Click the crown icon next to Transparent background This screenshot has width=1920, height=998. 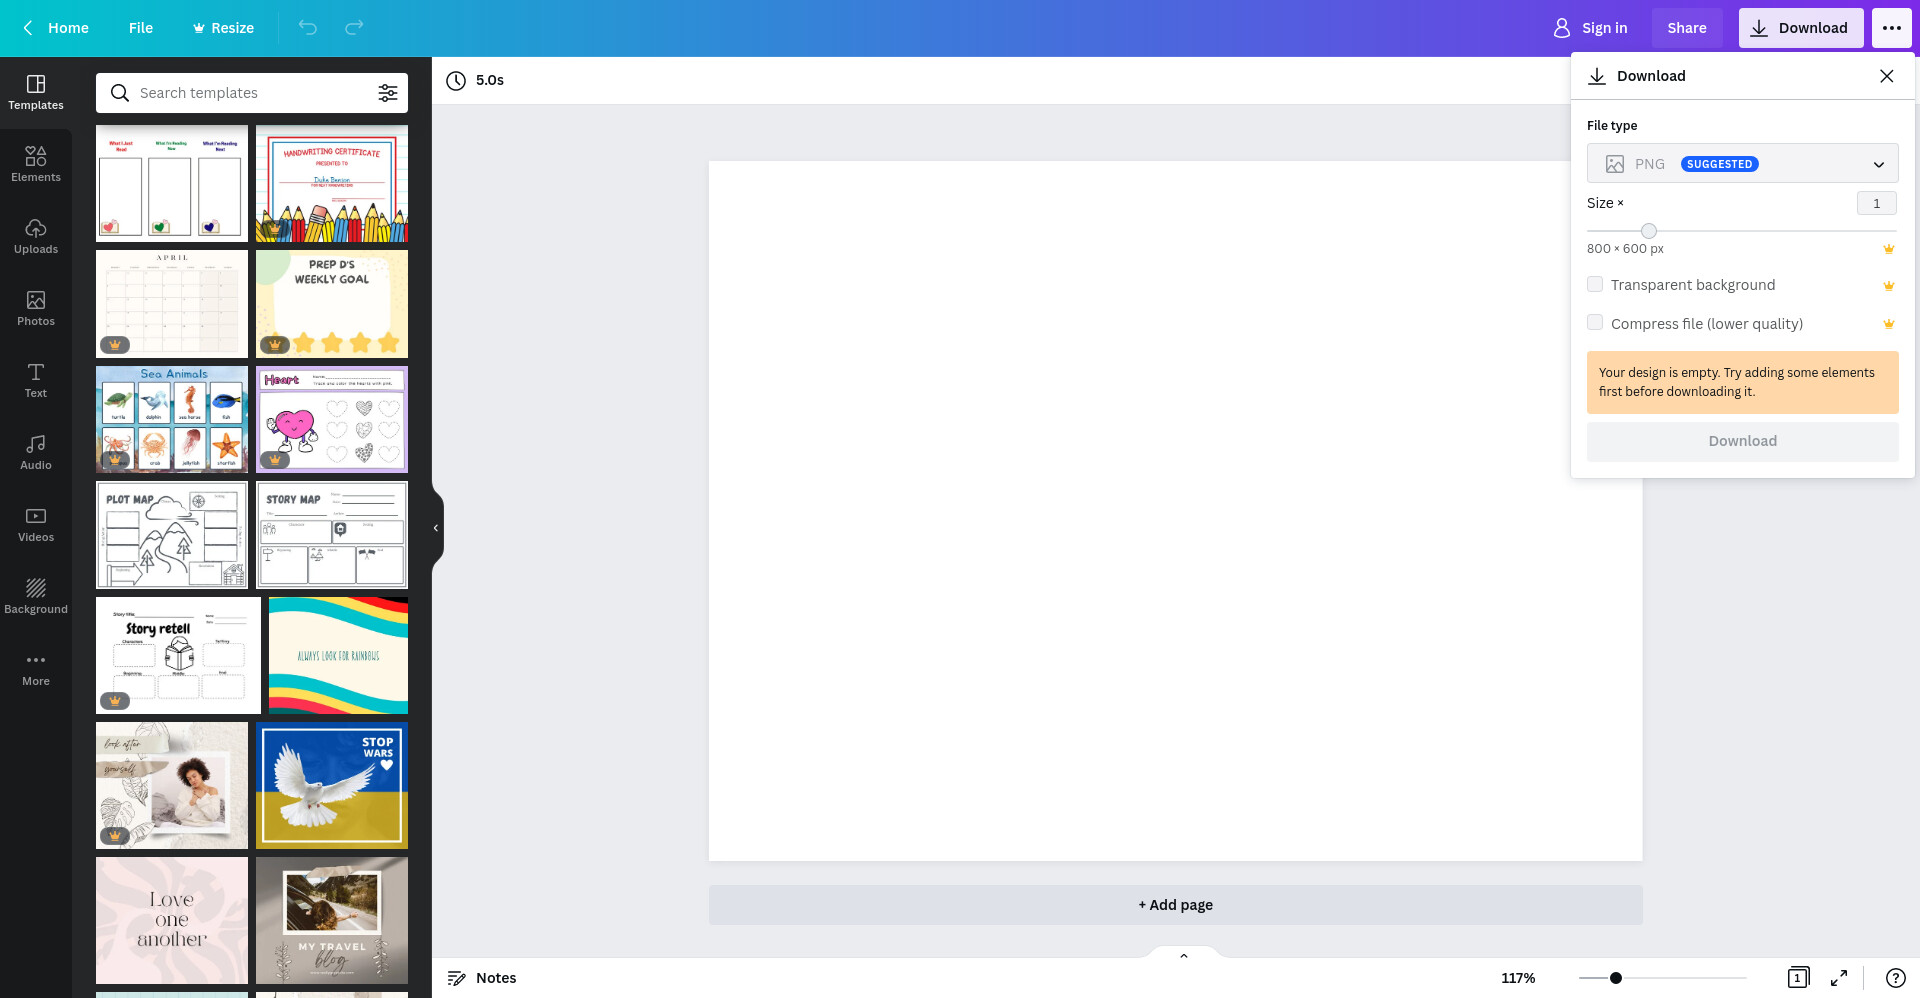[x=1889, y=286]
